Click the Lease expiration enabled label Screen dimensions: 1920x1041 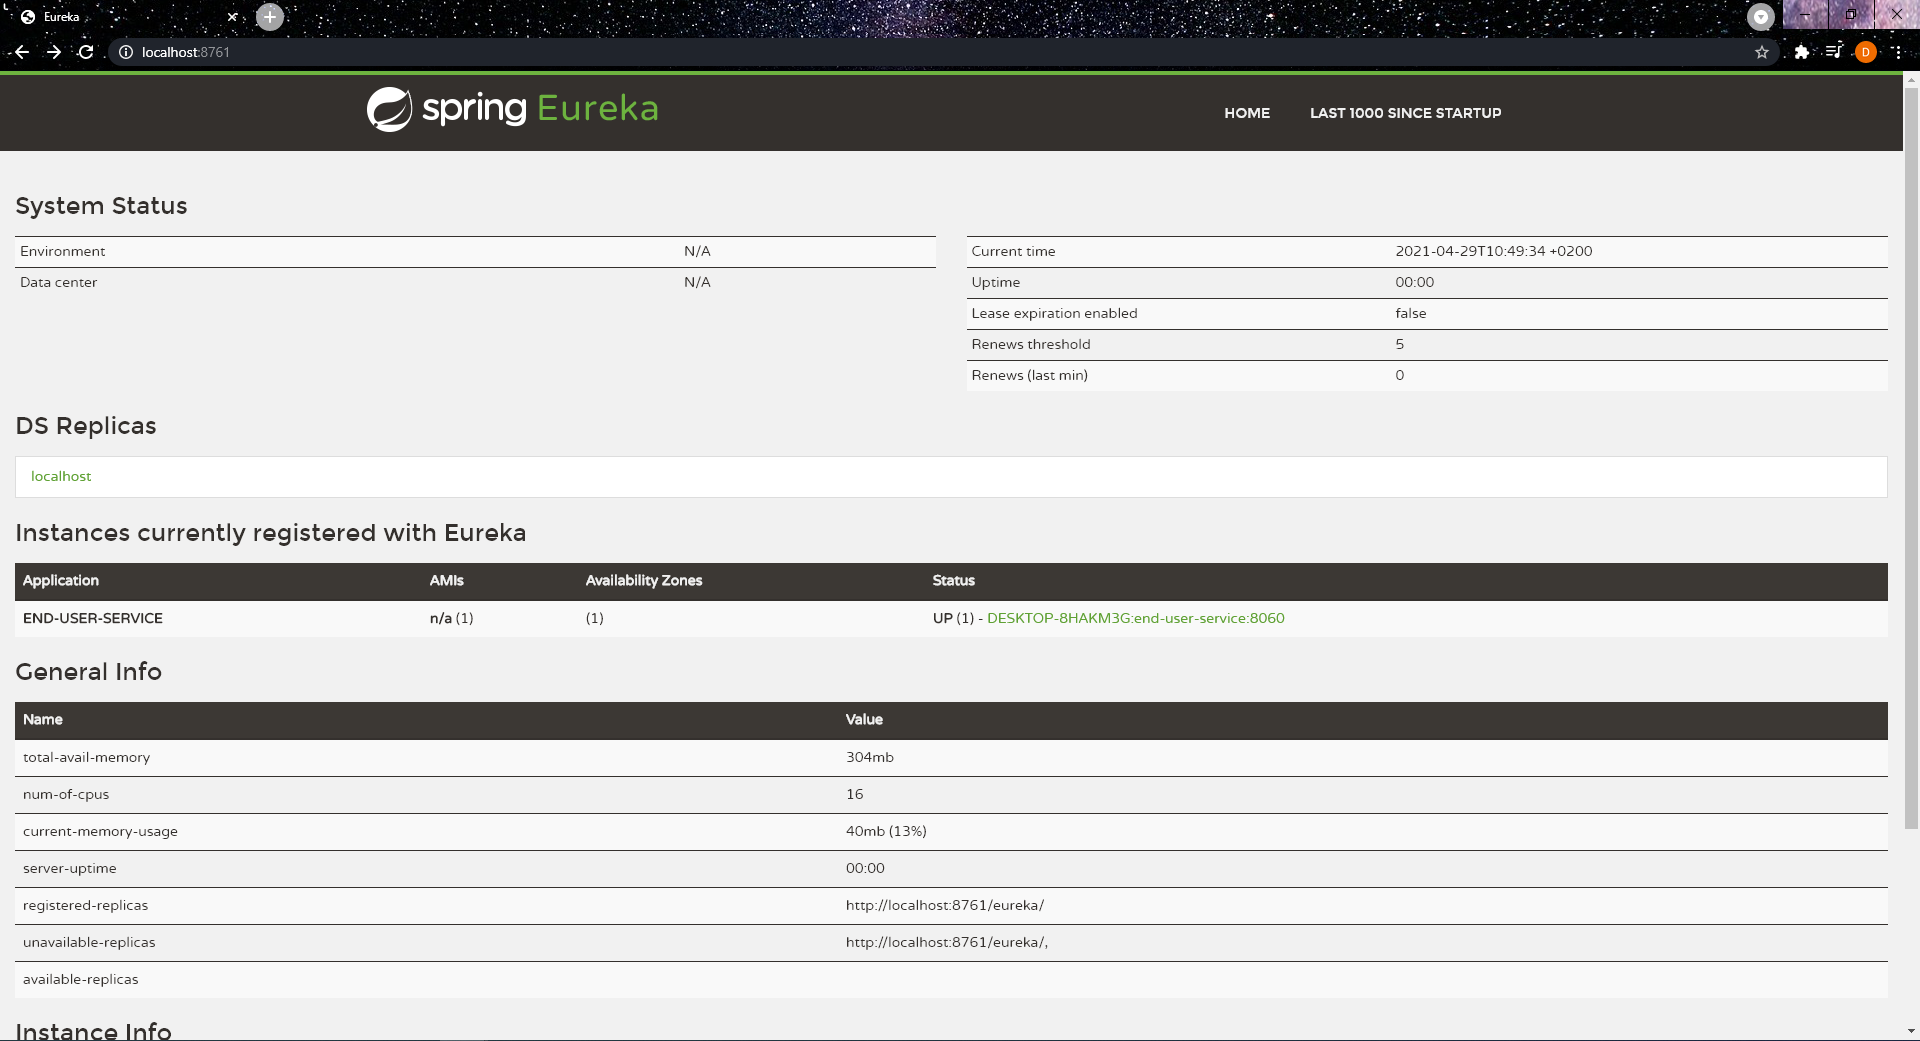(1054, 313)
